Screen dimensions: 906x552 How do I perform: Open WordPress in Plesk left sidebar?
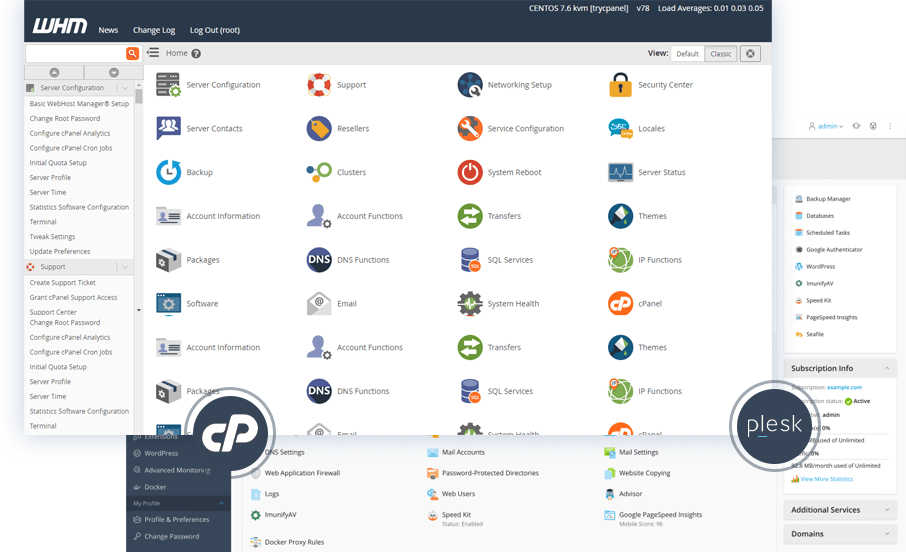(x=161, y=453)
